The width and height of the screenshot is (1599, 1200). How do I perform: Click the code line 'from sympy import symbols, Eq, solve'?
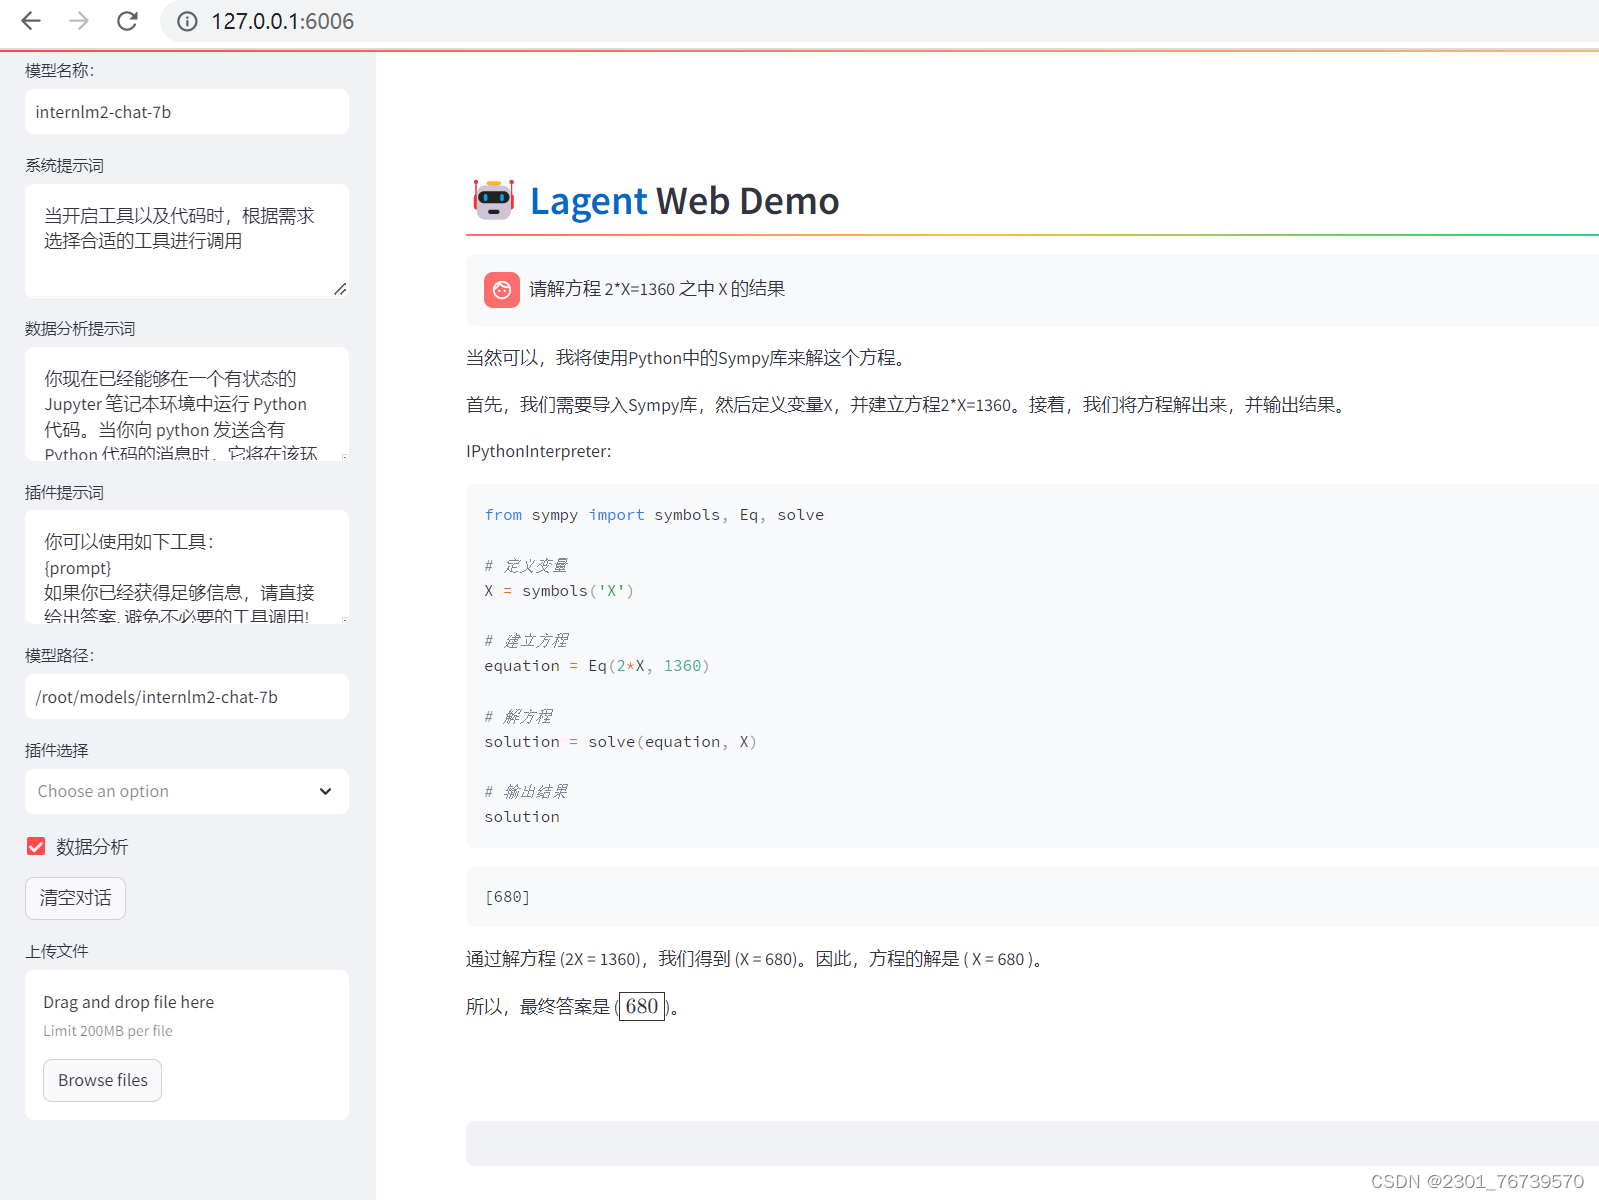[654, 515]
